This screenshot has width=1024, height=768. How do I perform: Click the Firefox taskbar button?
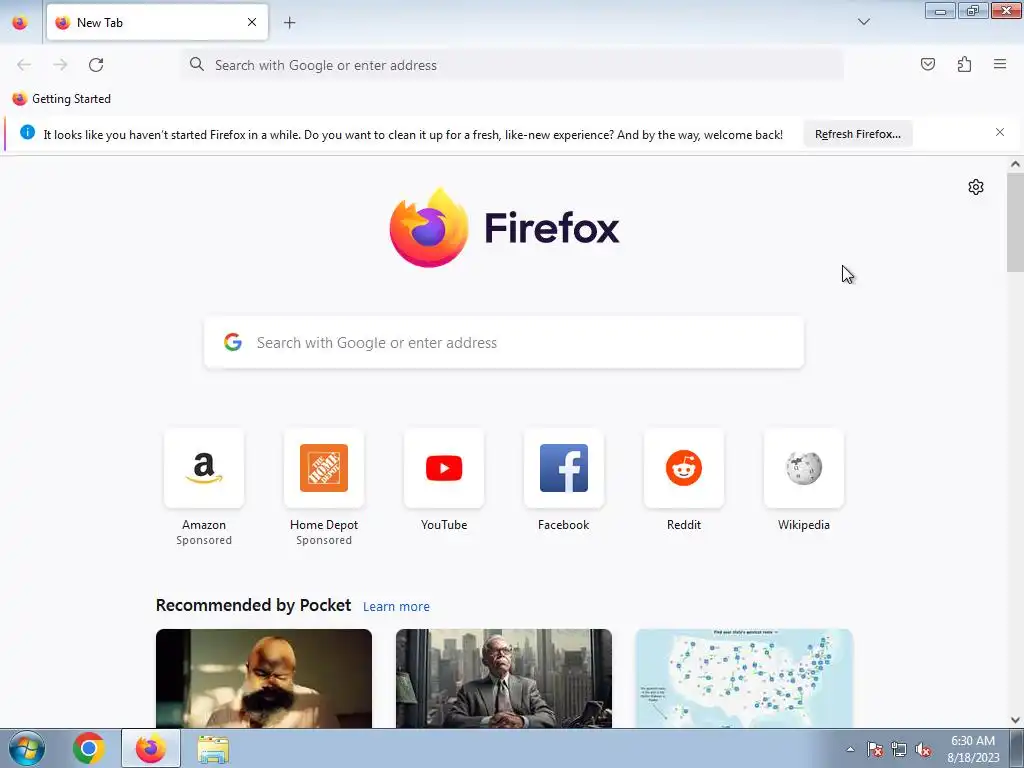(150, 748)
